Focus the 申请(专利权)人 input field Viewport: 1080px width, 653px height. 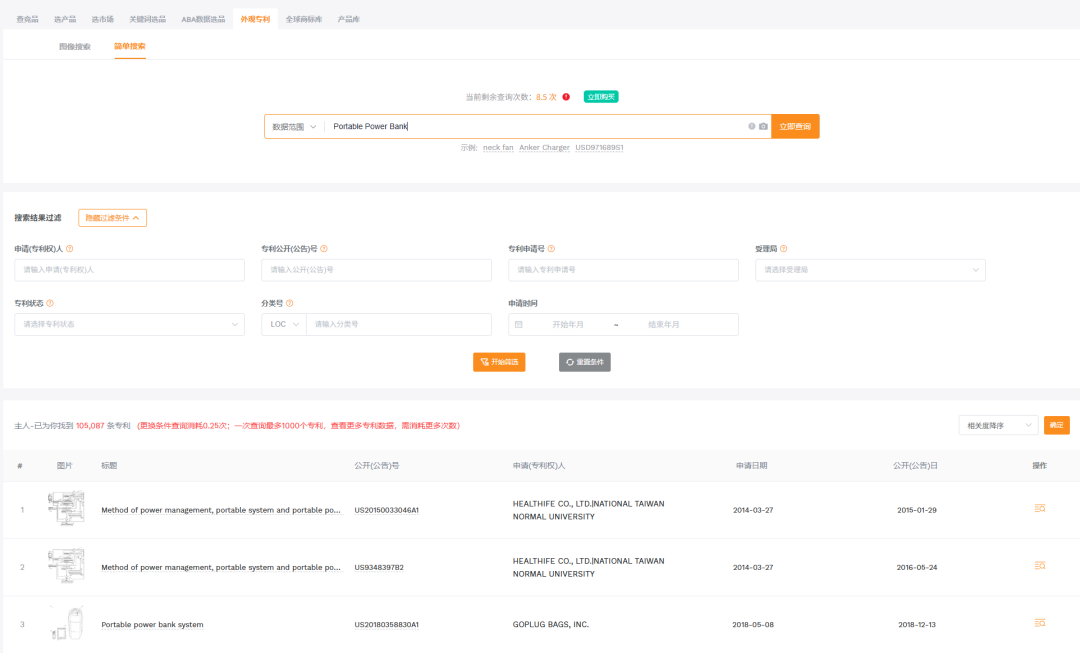[x=129, y=270]
